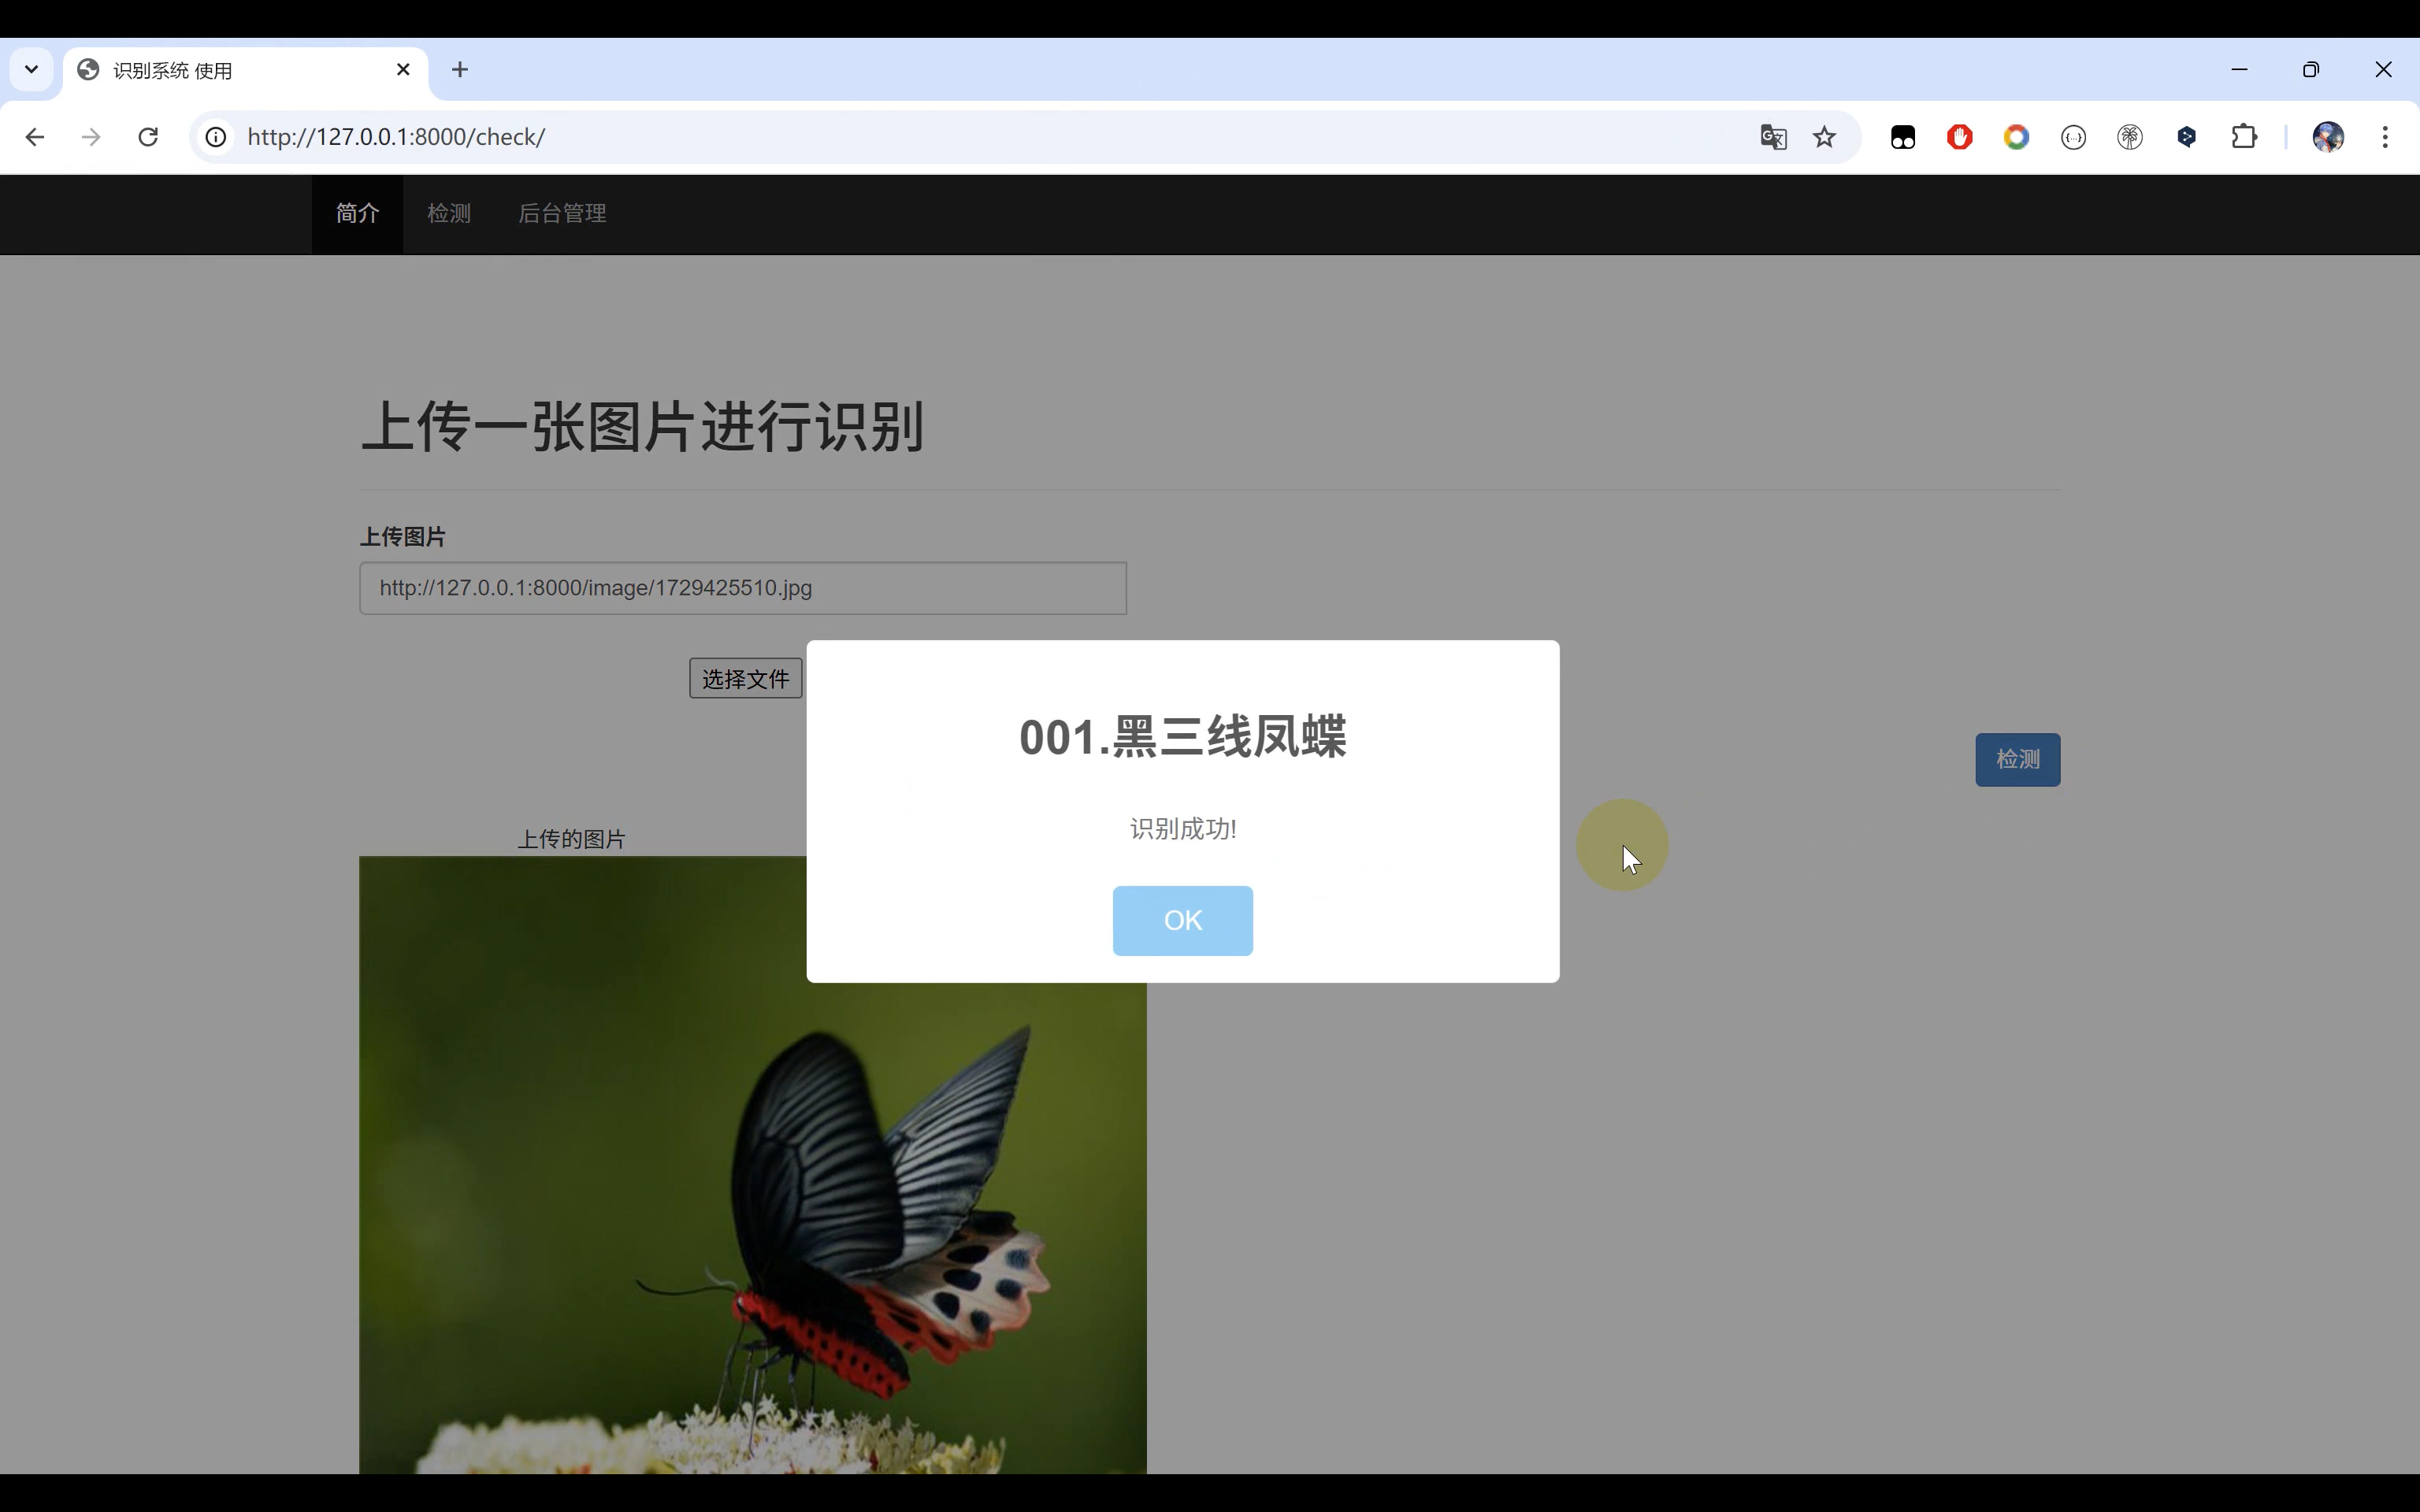The width and height of the screenshot is (2420, 1512).
Task: Toggle the bookmark star for this page
Action: point(1824,136)
